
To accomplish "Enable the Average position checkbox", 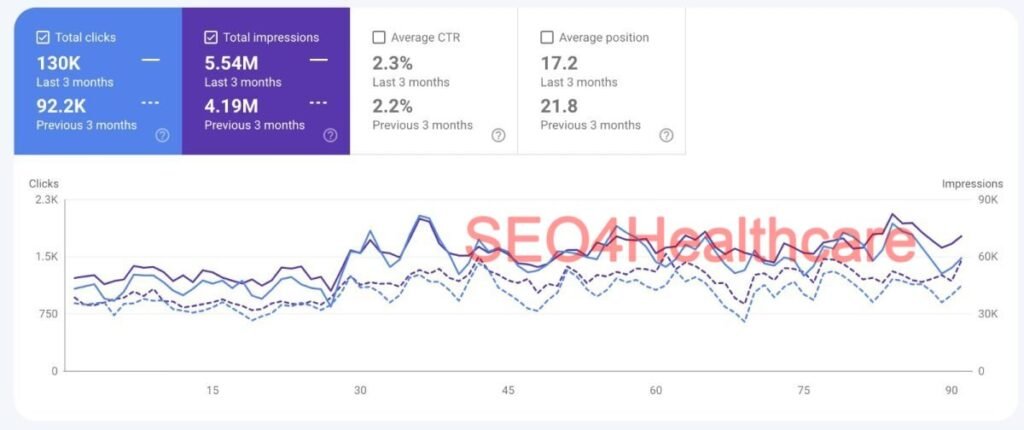I will pos(547,38).
